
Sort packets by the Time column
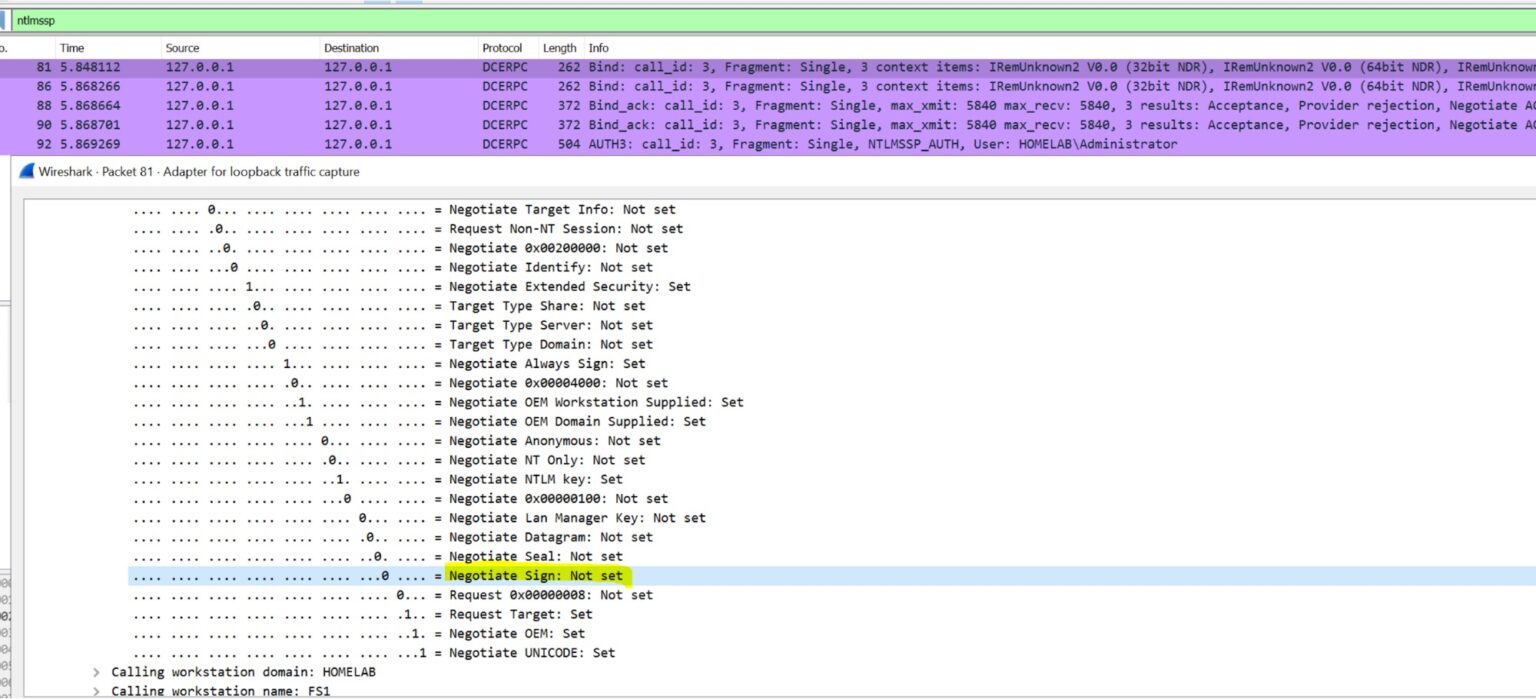click(x=74, y=47)
